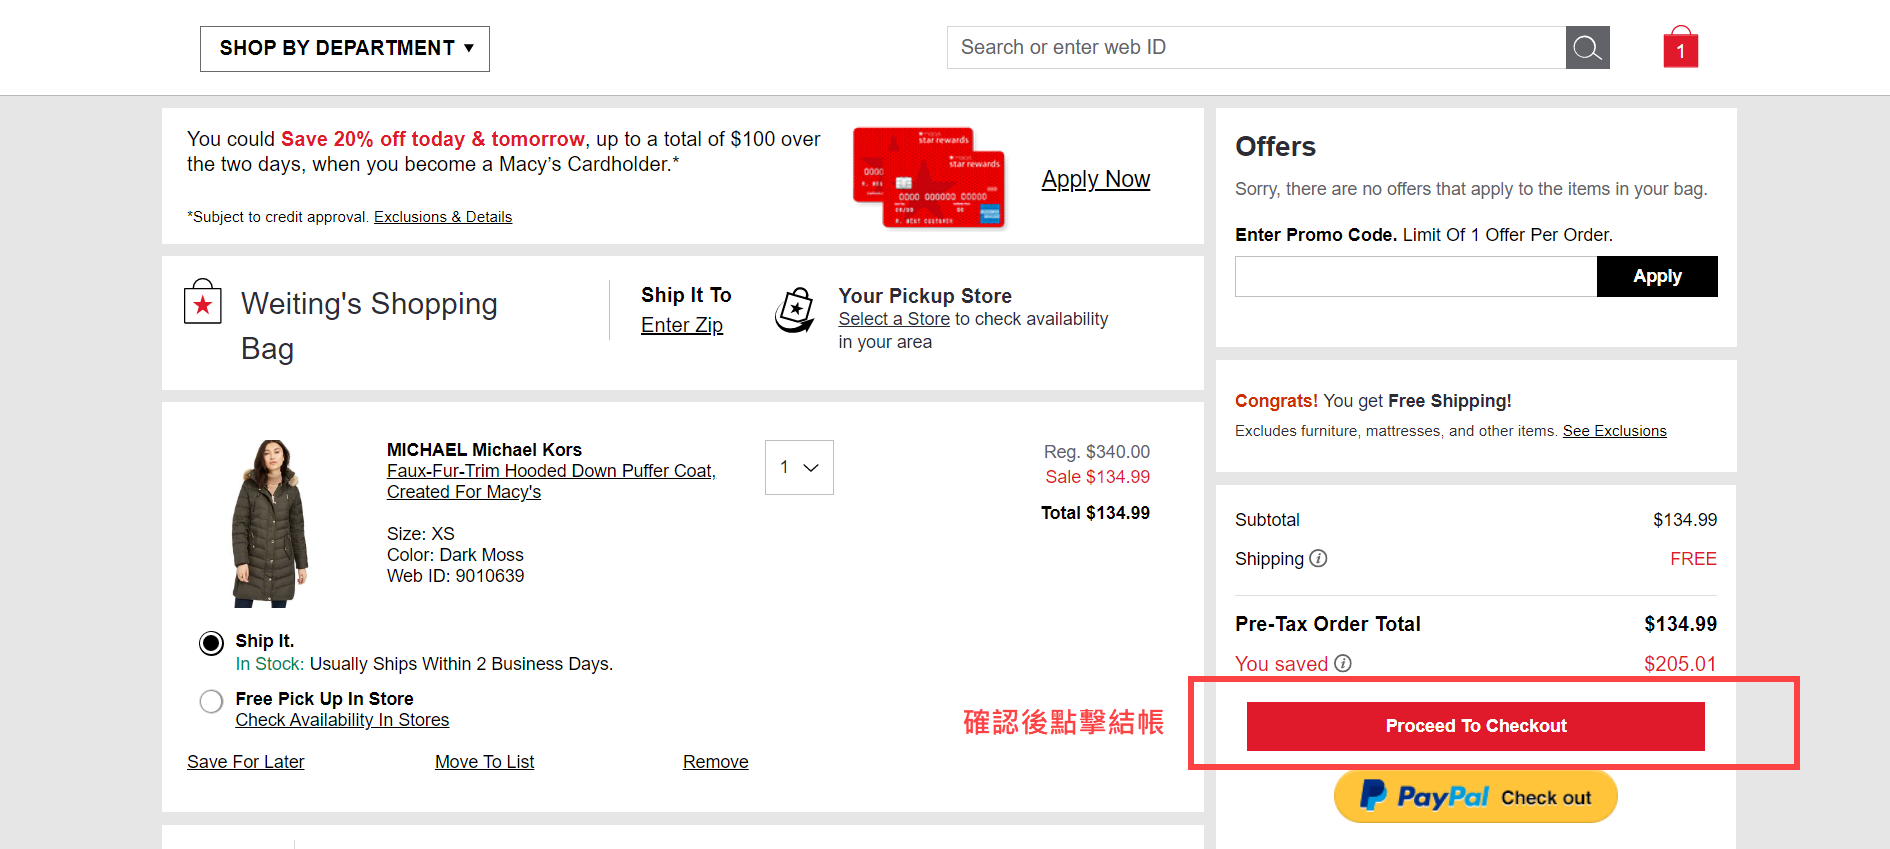
Task: Expand the item quantity dropdown
Action: [x=799, y=467]
